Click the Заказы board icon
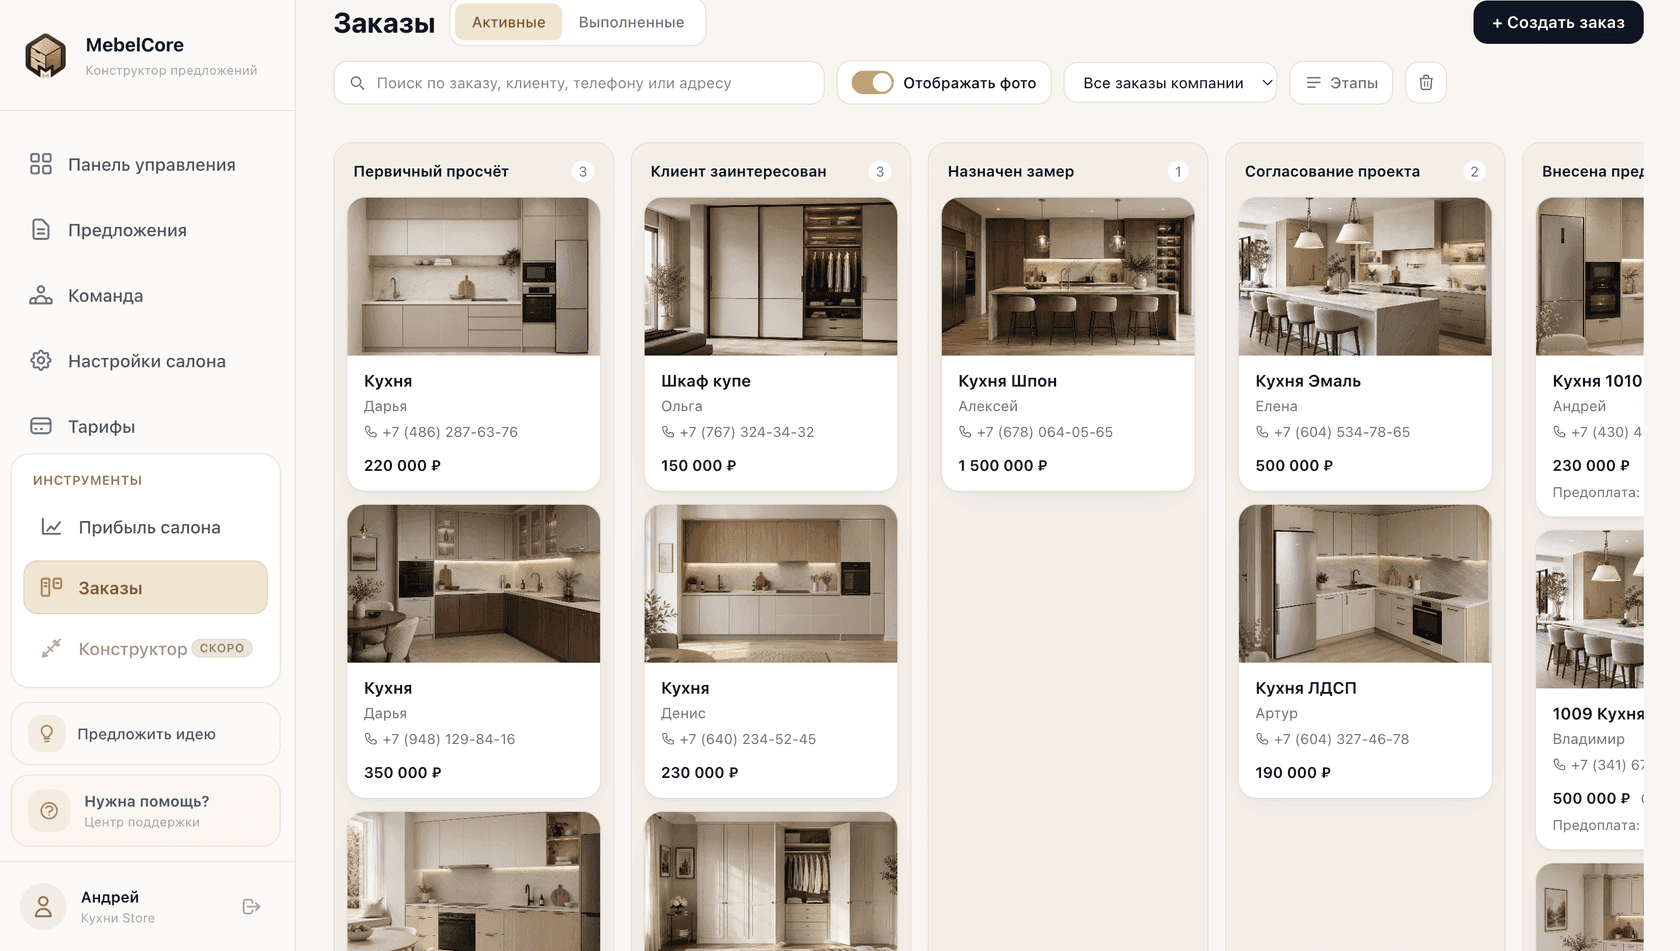This screenshot has height=951, width=1680. tap(51, 587)
